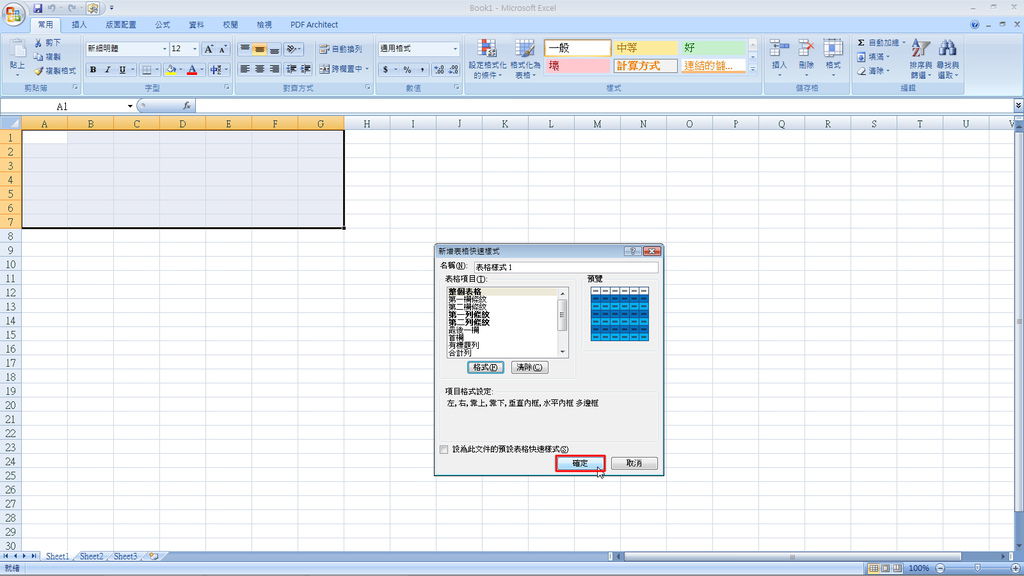Image resolution: width=1024 pixels, height=576 pixels.
Task: Select 整個表格 in table elements list
Action: click(464, 292)
